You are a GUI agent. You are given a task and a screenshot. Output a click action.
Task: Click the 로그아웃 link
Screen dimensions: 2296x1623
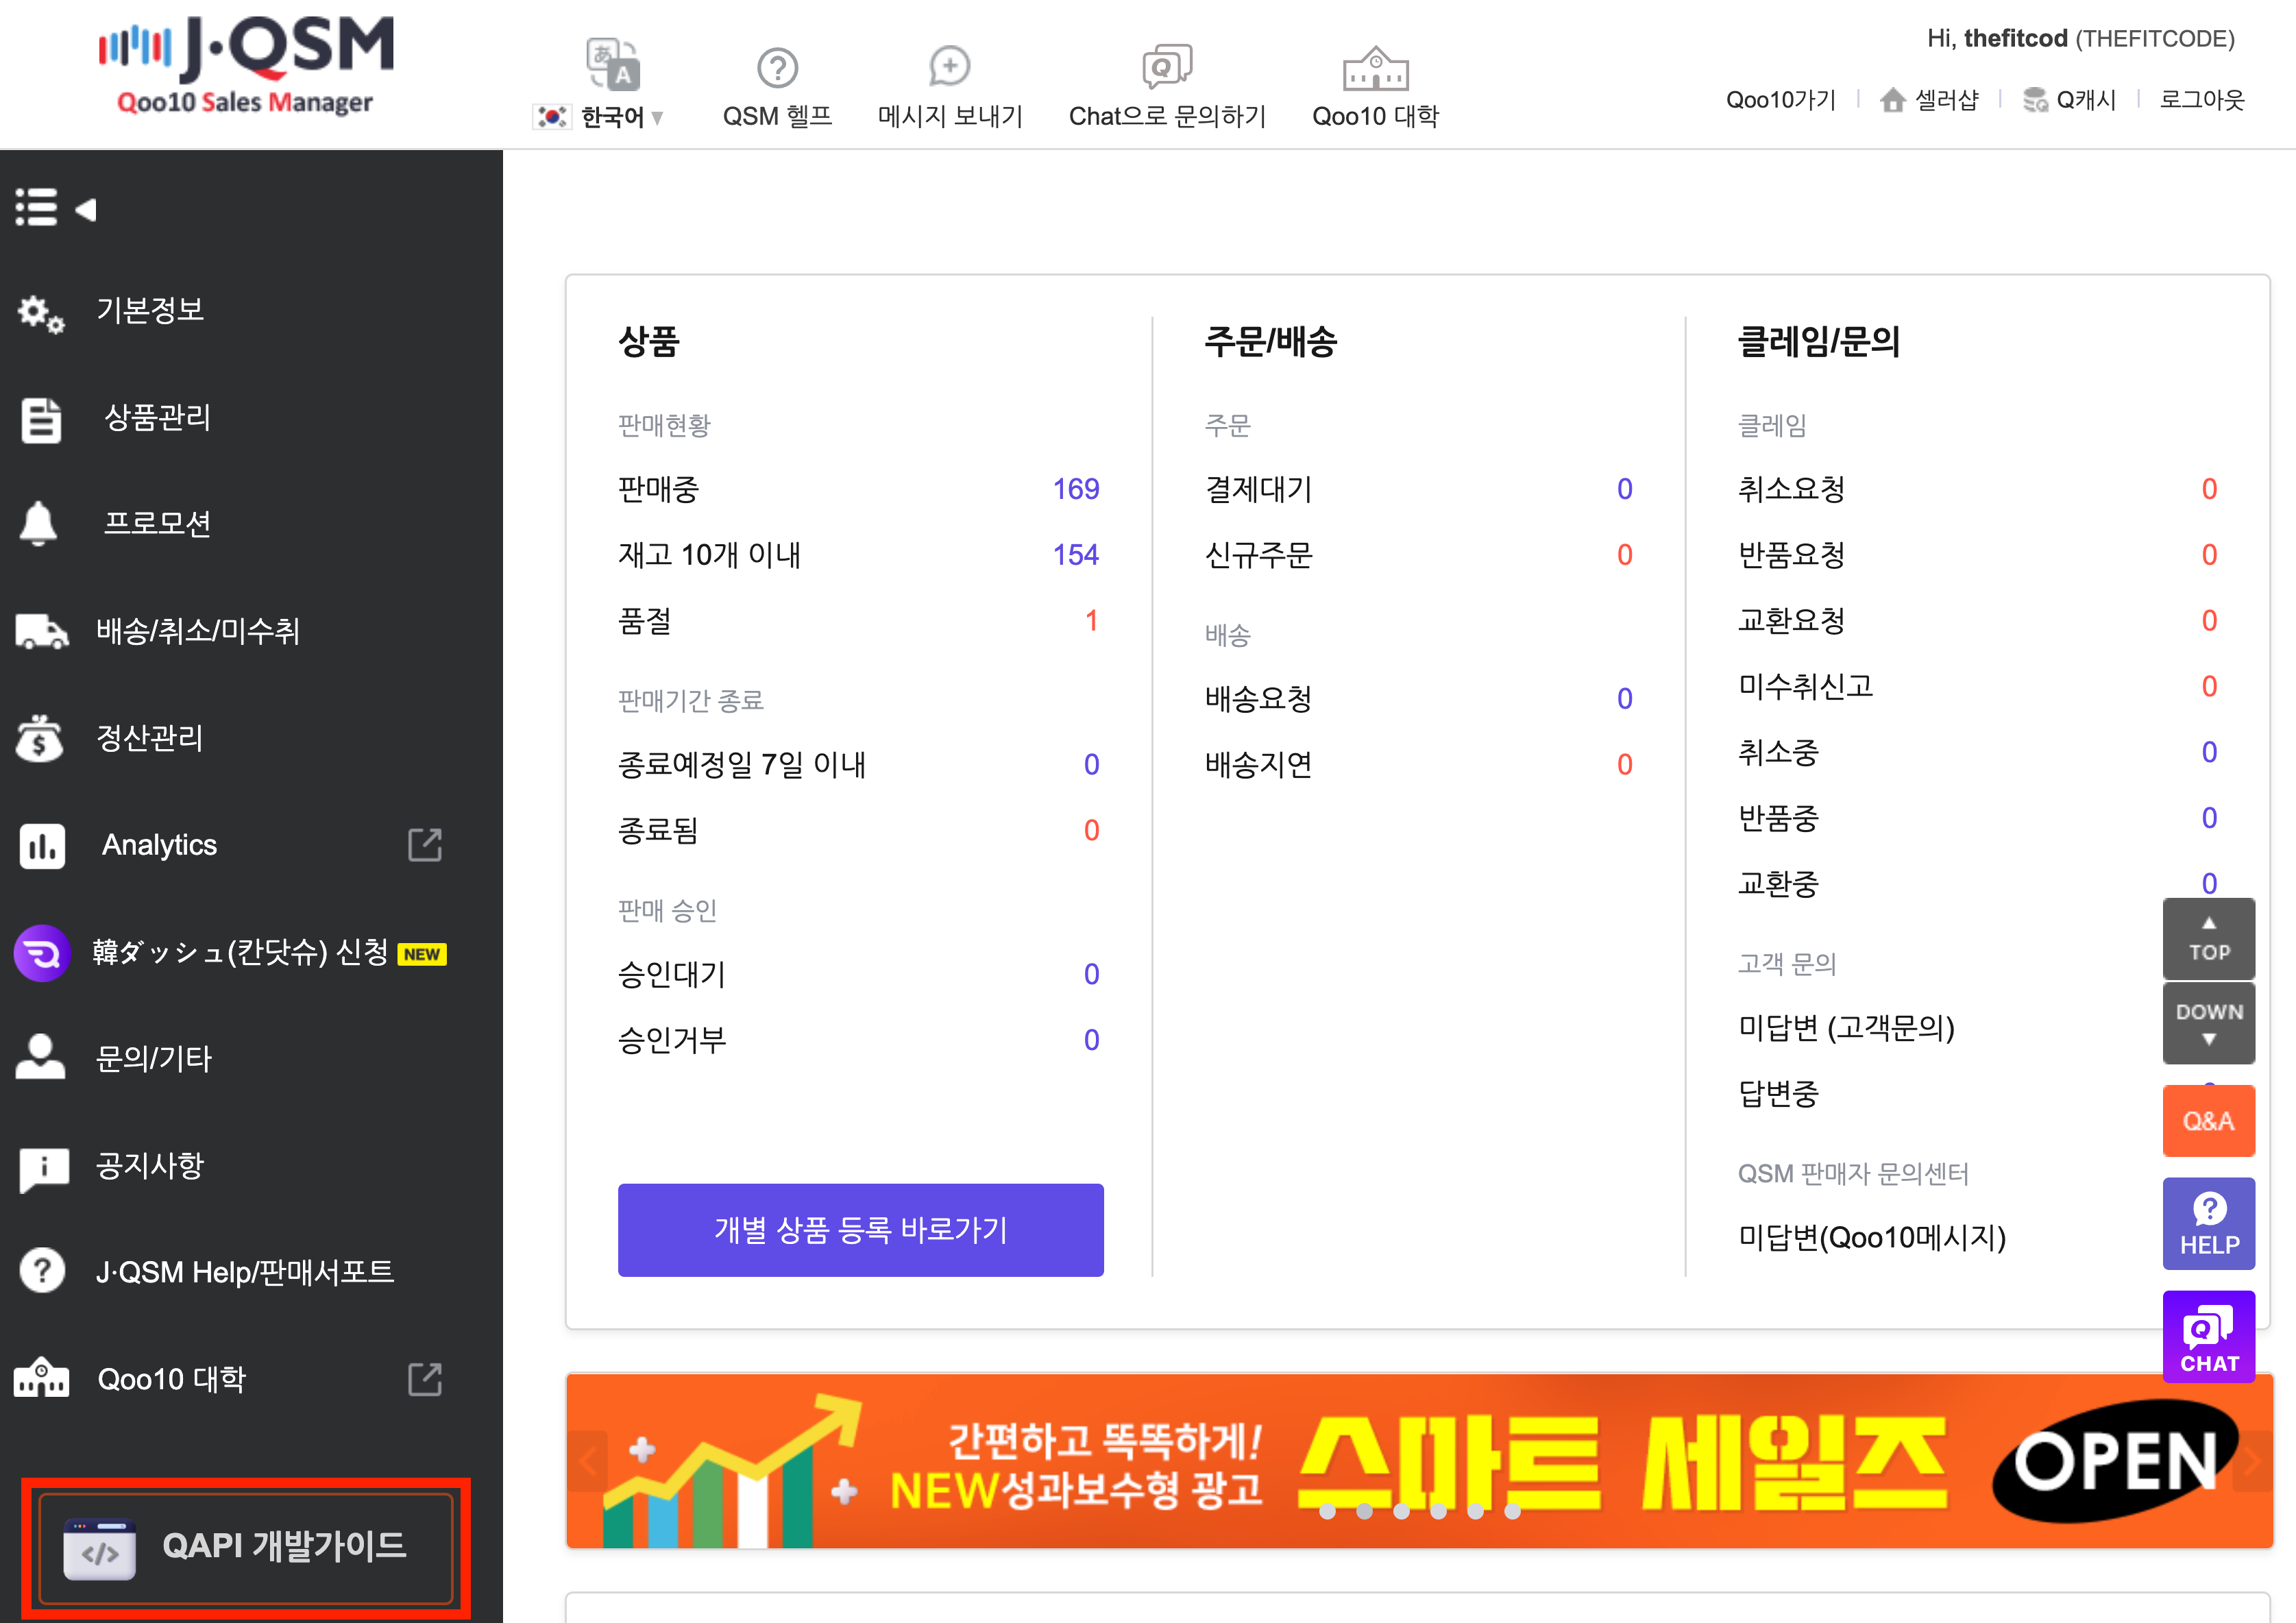[2202, 100]
